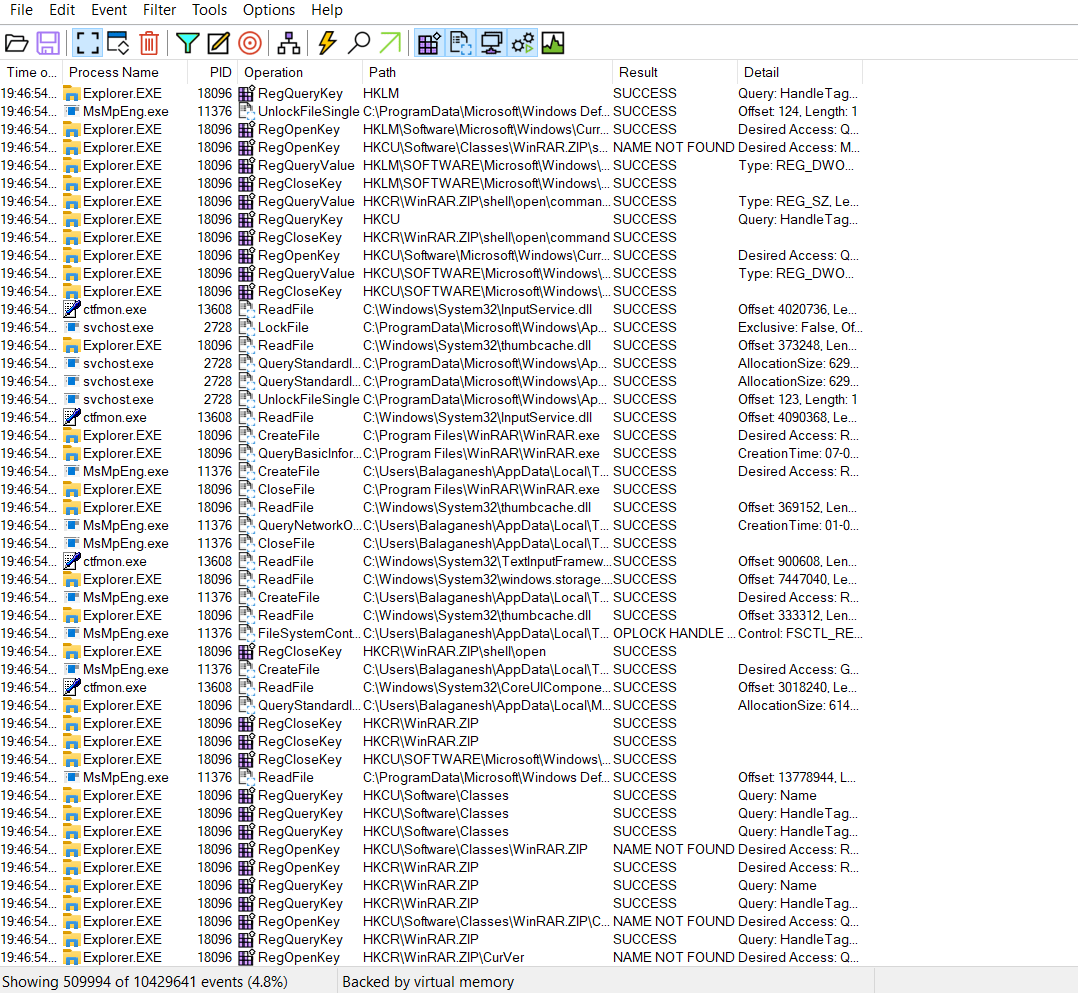Viewport: 1078px width, 993px height.
Task: Toggle Show Profiling Events
Action: (x=553, y=43)
